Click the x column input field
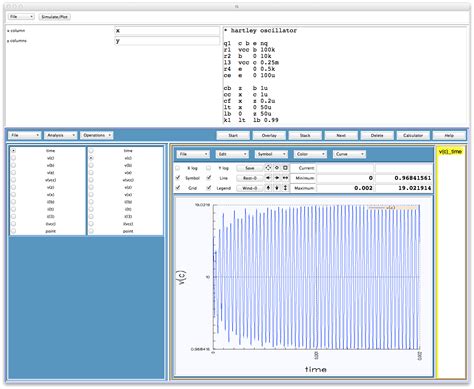 [x=167, y=31]
